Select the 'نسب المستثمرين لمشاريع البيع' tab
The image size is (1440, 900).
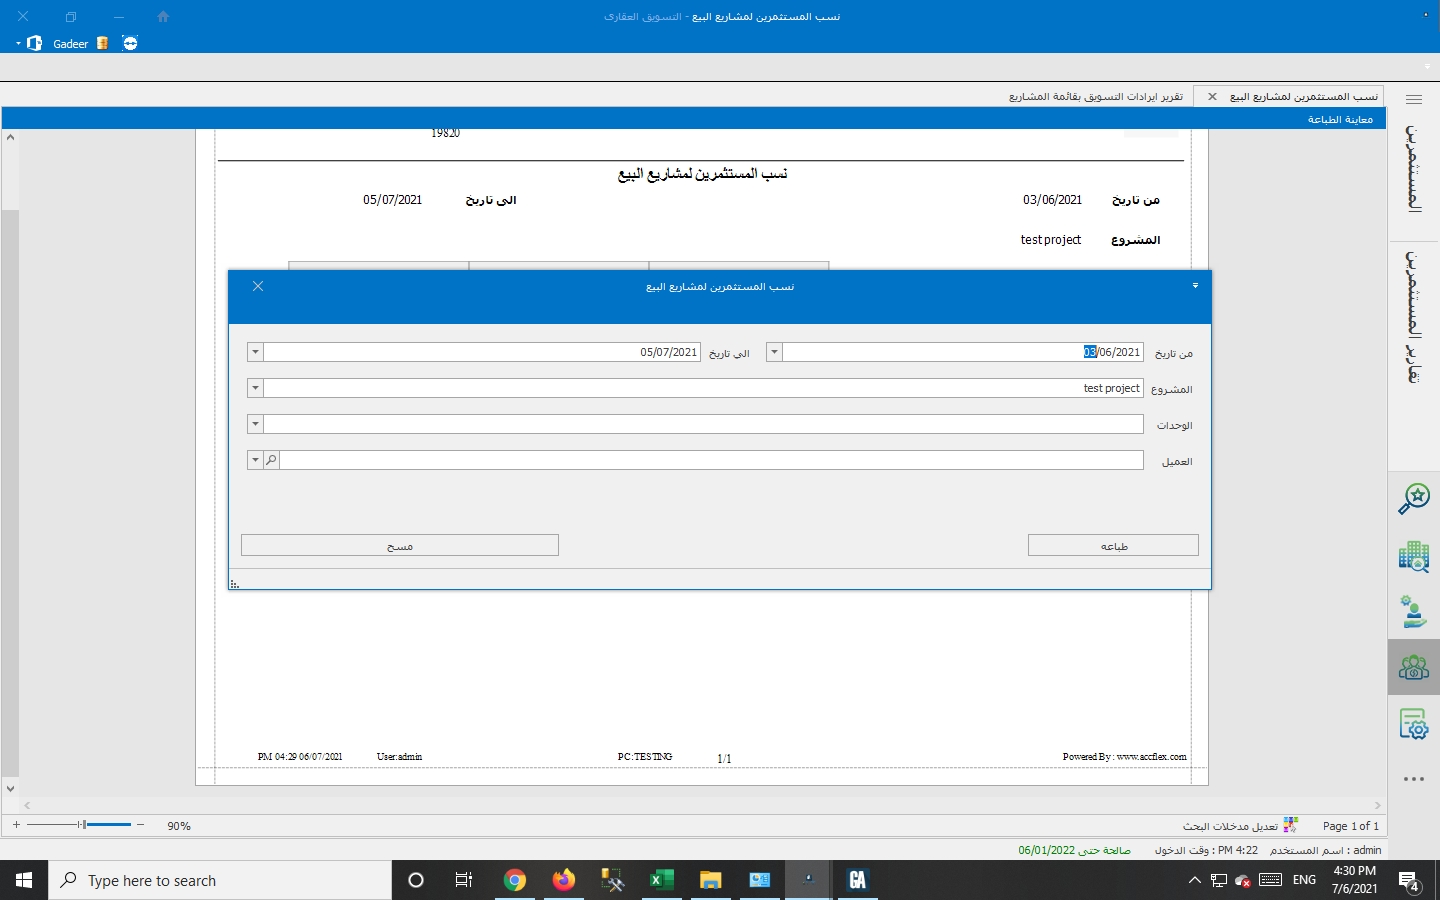(x=1303, y=97)
